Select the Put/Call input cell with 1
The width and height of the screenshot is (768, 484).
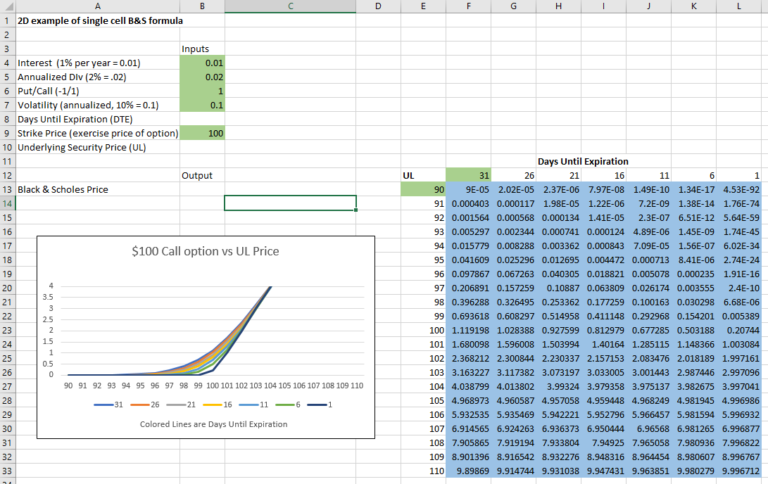(202, 91)
